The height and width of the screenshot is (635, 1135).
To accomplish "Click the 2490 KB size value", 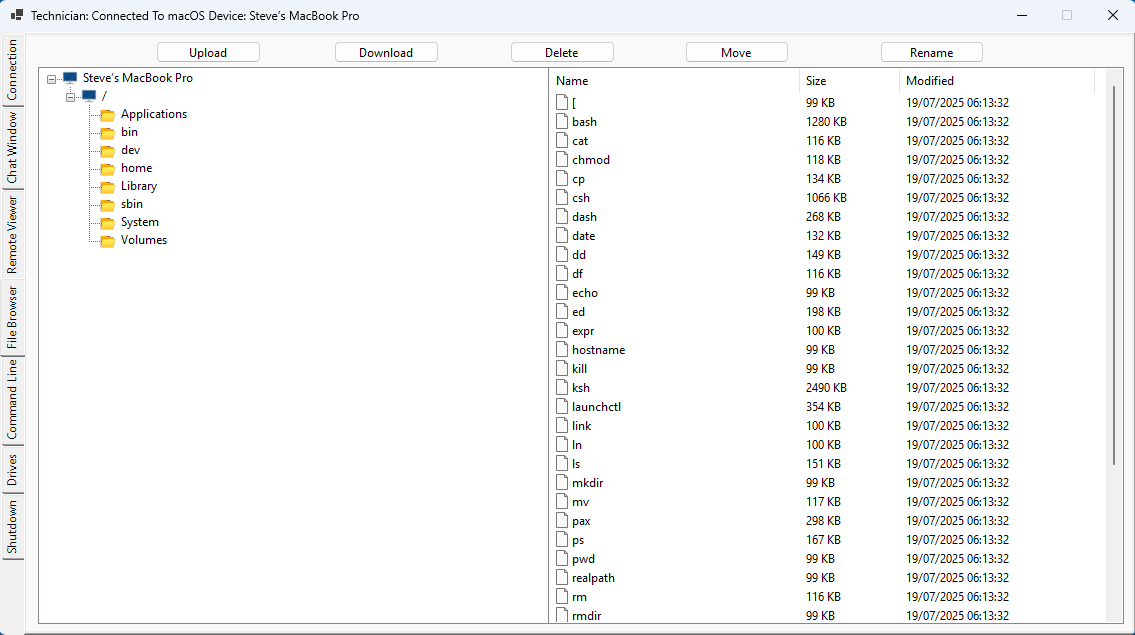I will pos(826,388).
